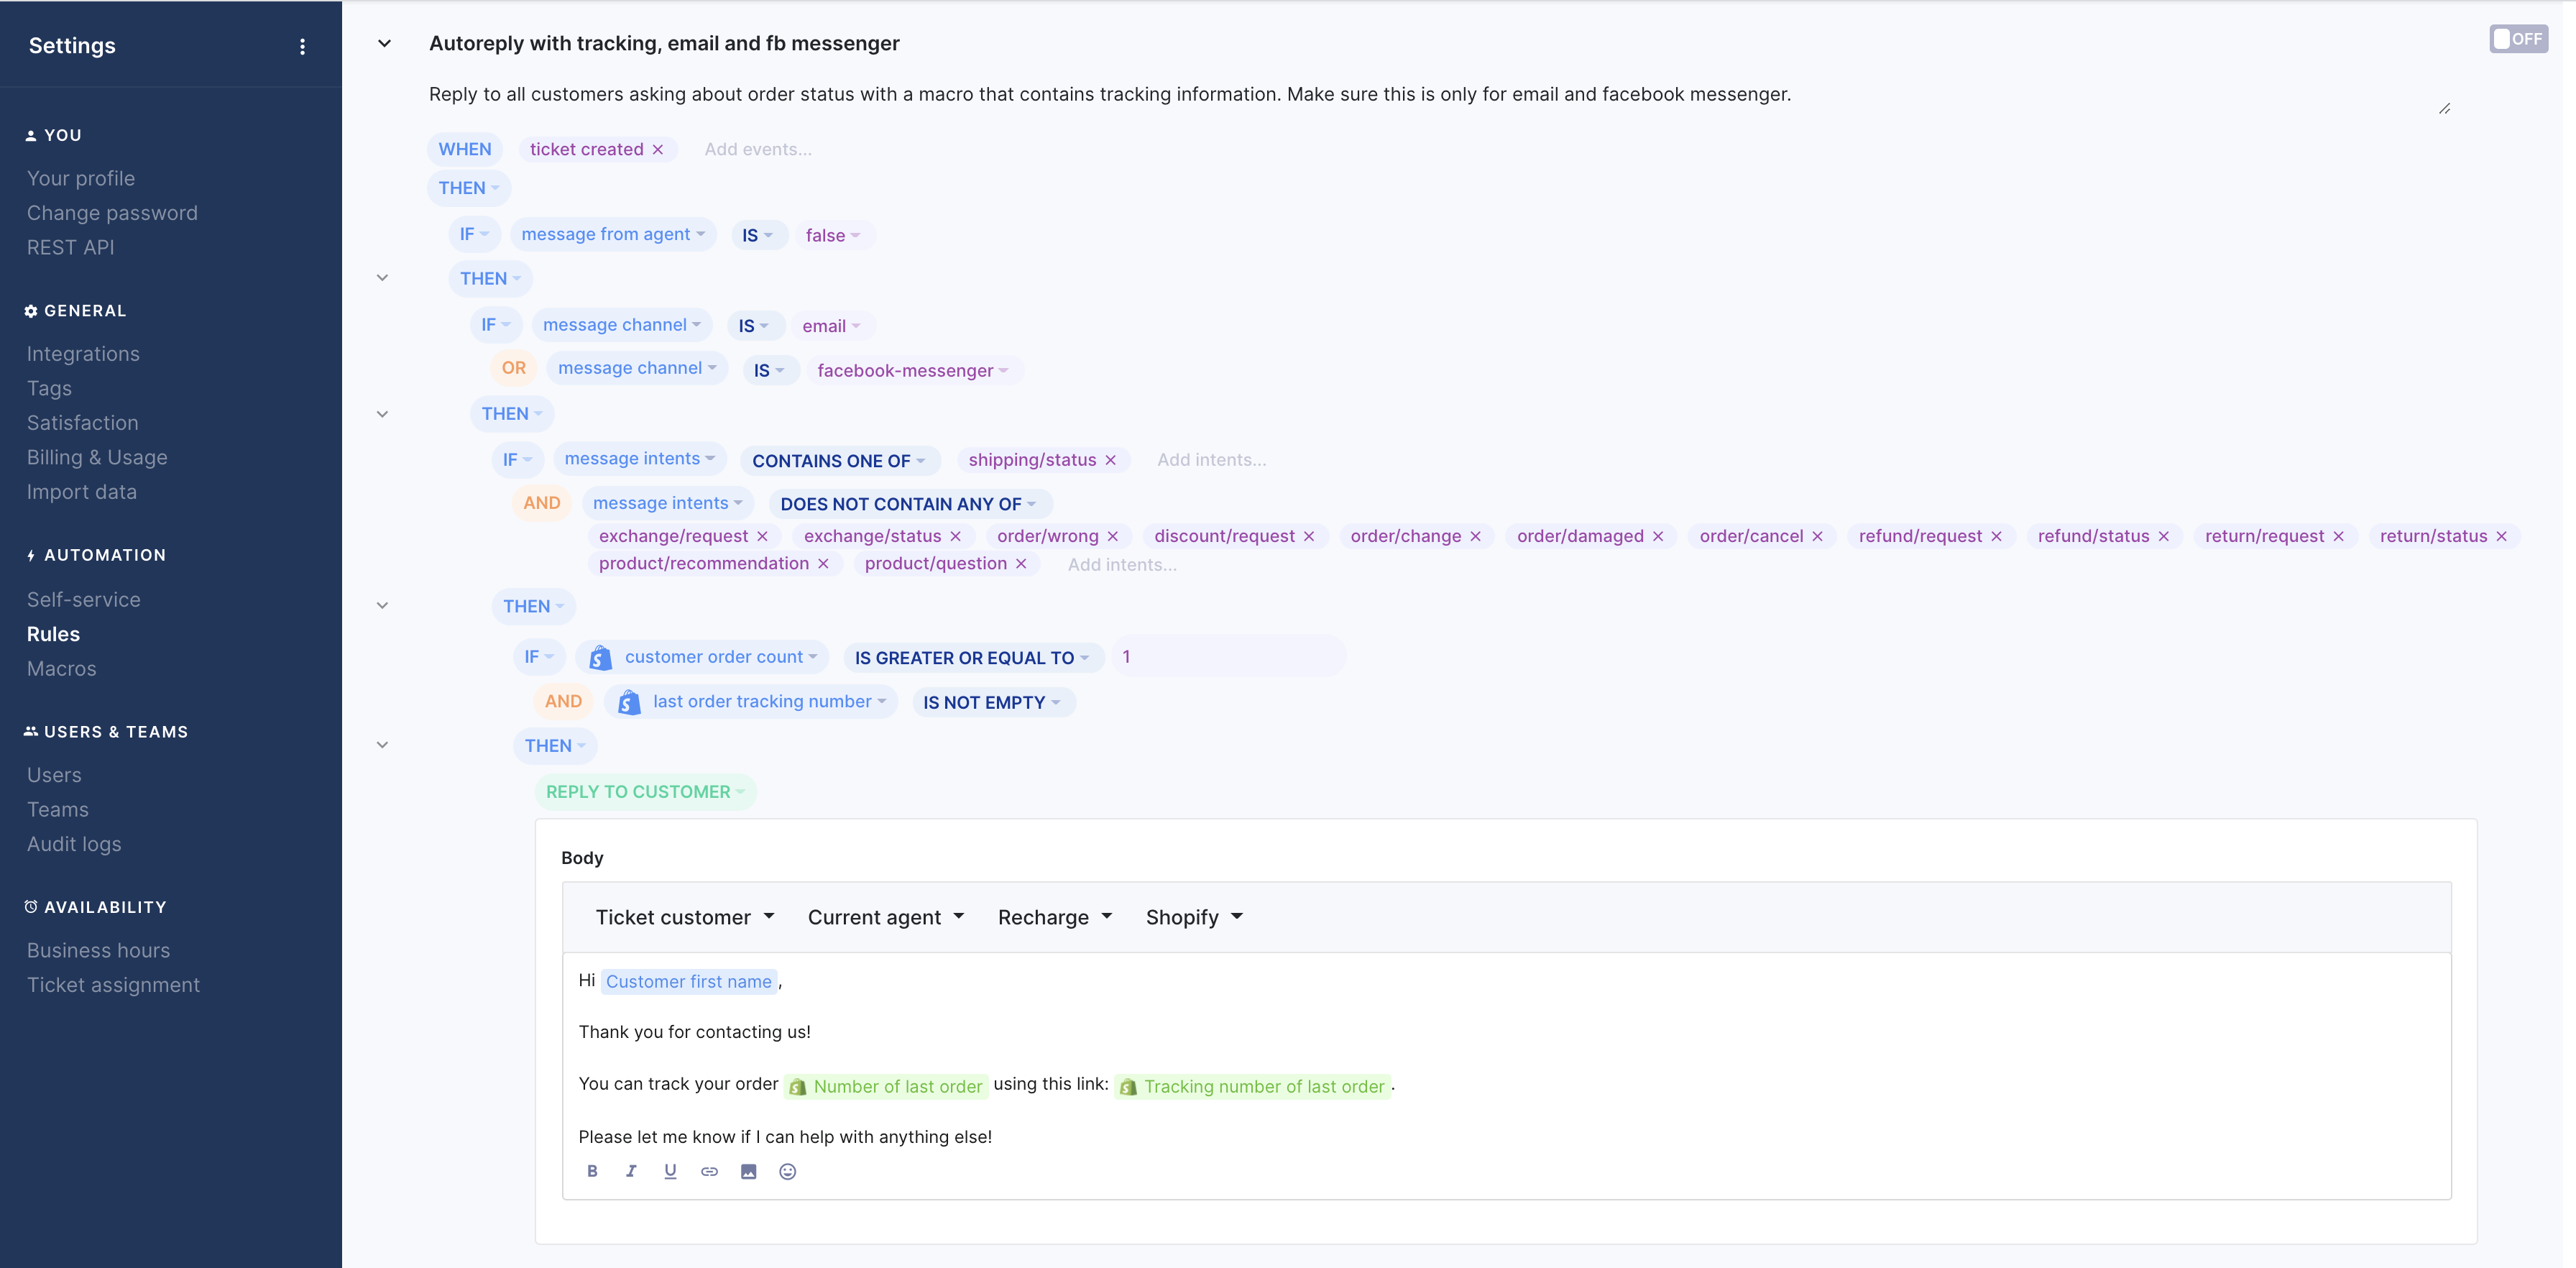Click the link insertion icon
The width and height of the screenshot is (2576, 1268).
(x=709, y=1171)
